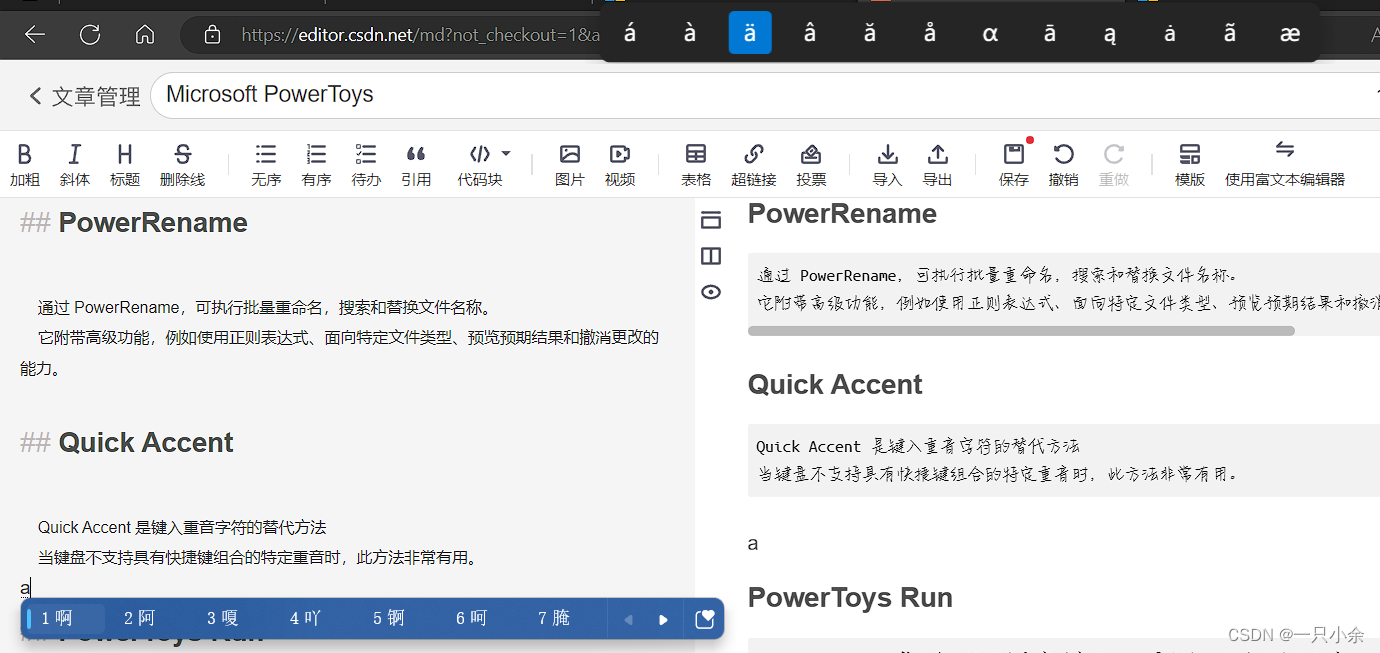View site lock information

[x=212, y=35]
